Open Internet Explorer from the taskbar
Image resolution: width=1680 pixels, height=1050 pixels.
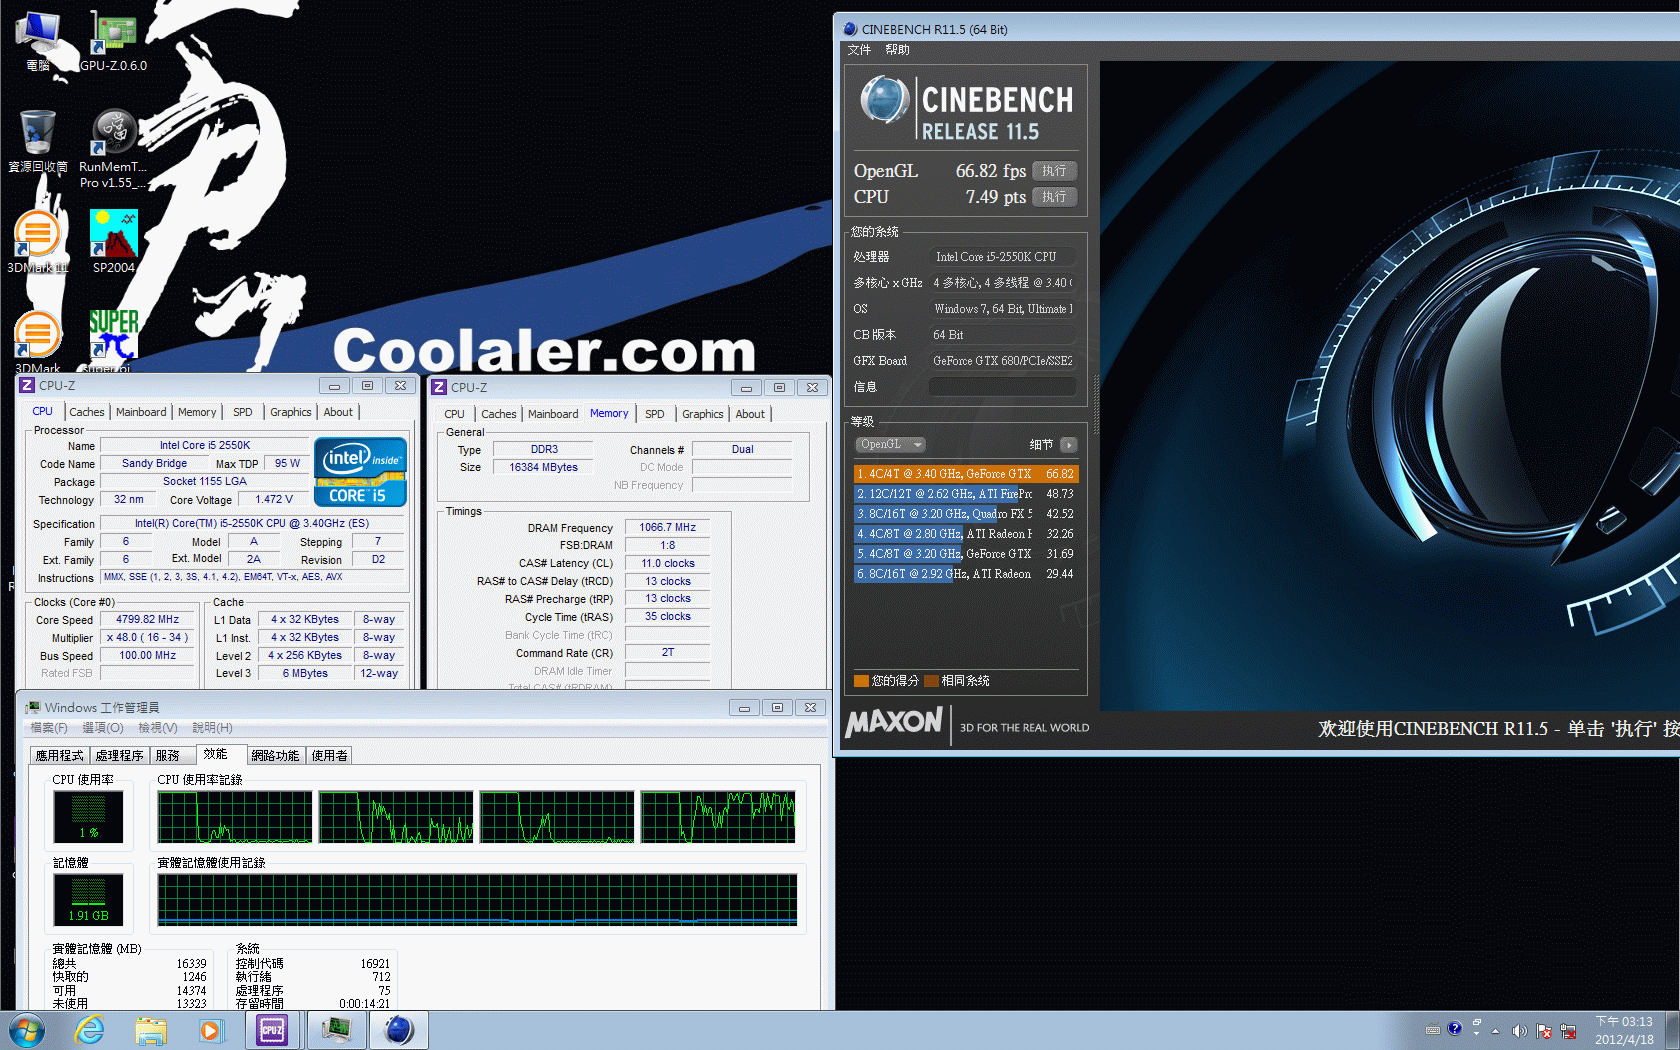90,1030
